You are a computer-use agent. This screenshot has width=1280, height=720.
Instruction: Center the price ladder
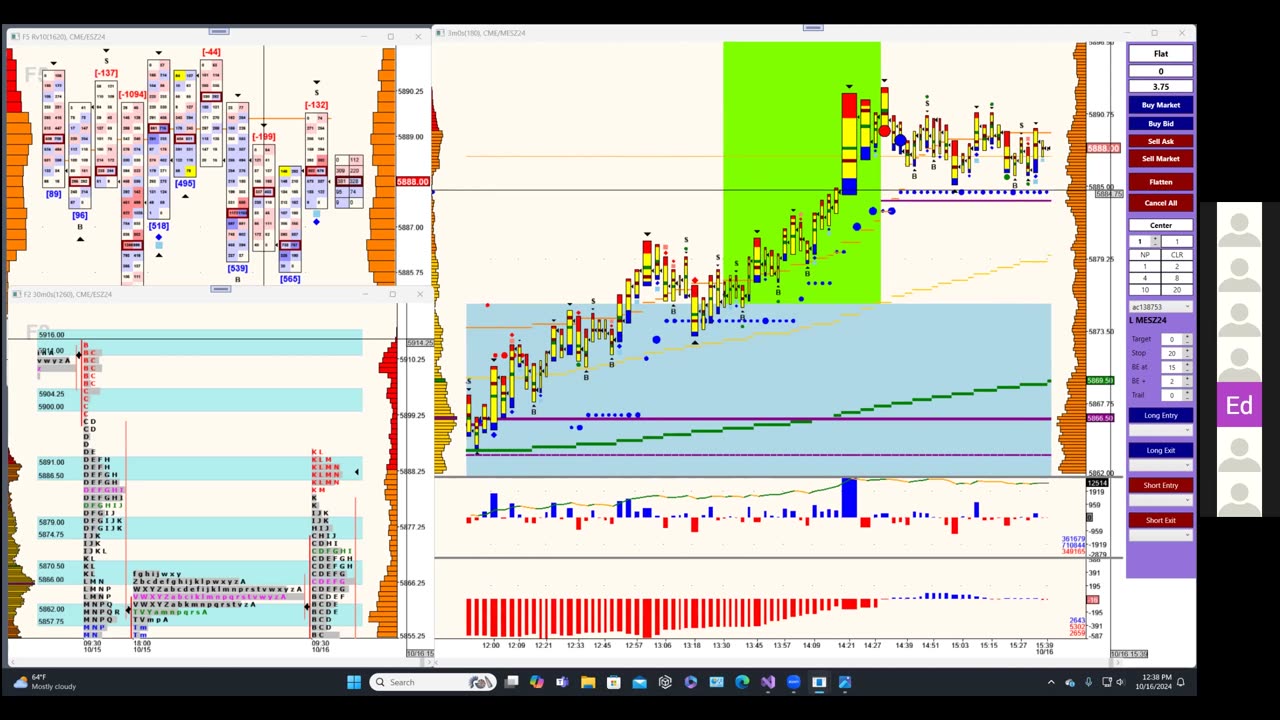pos(1160,225)
